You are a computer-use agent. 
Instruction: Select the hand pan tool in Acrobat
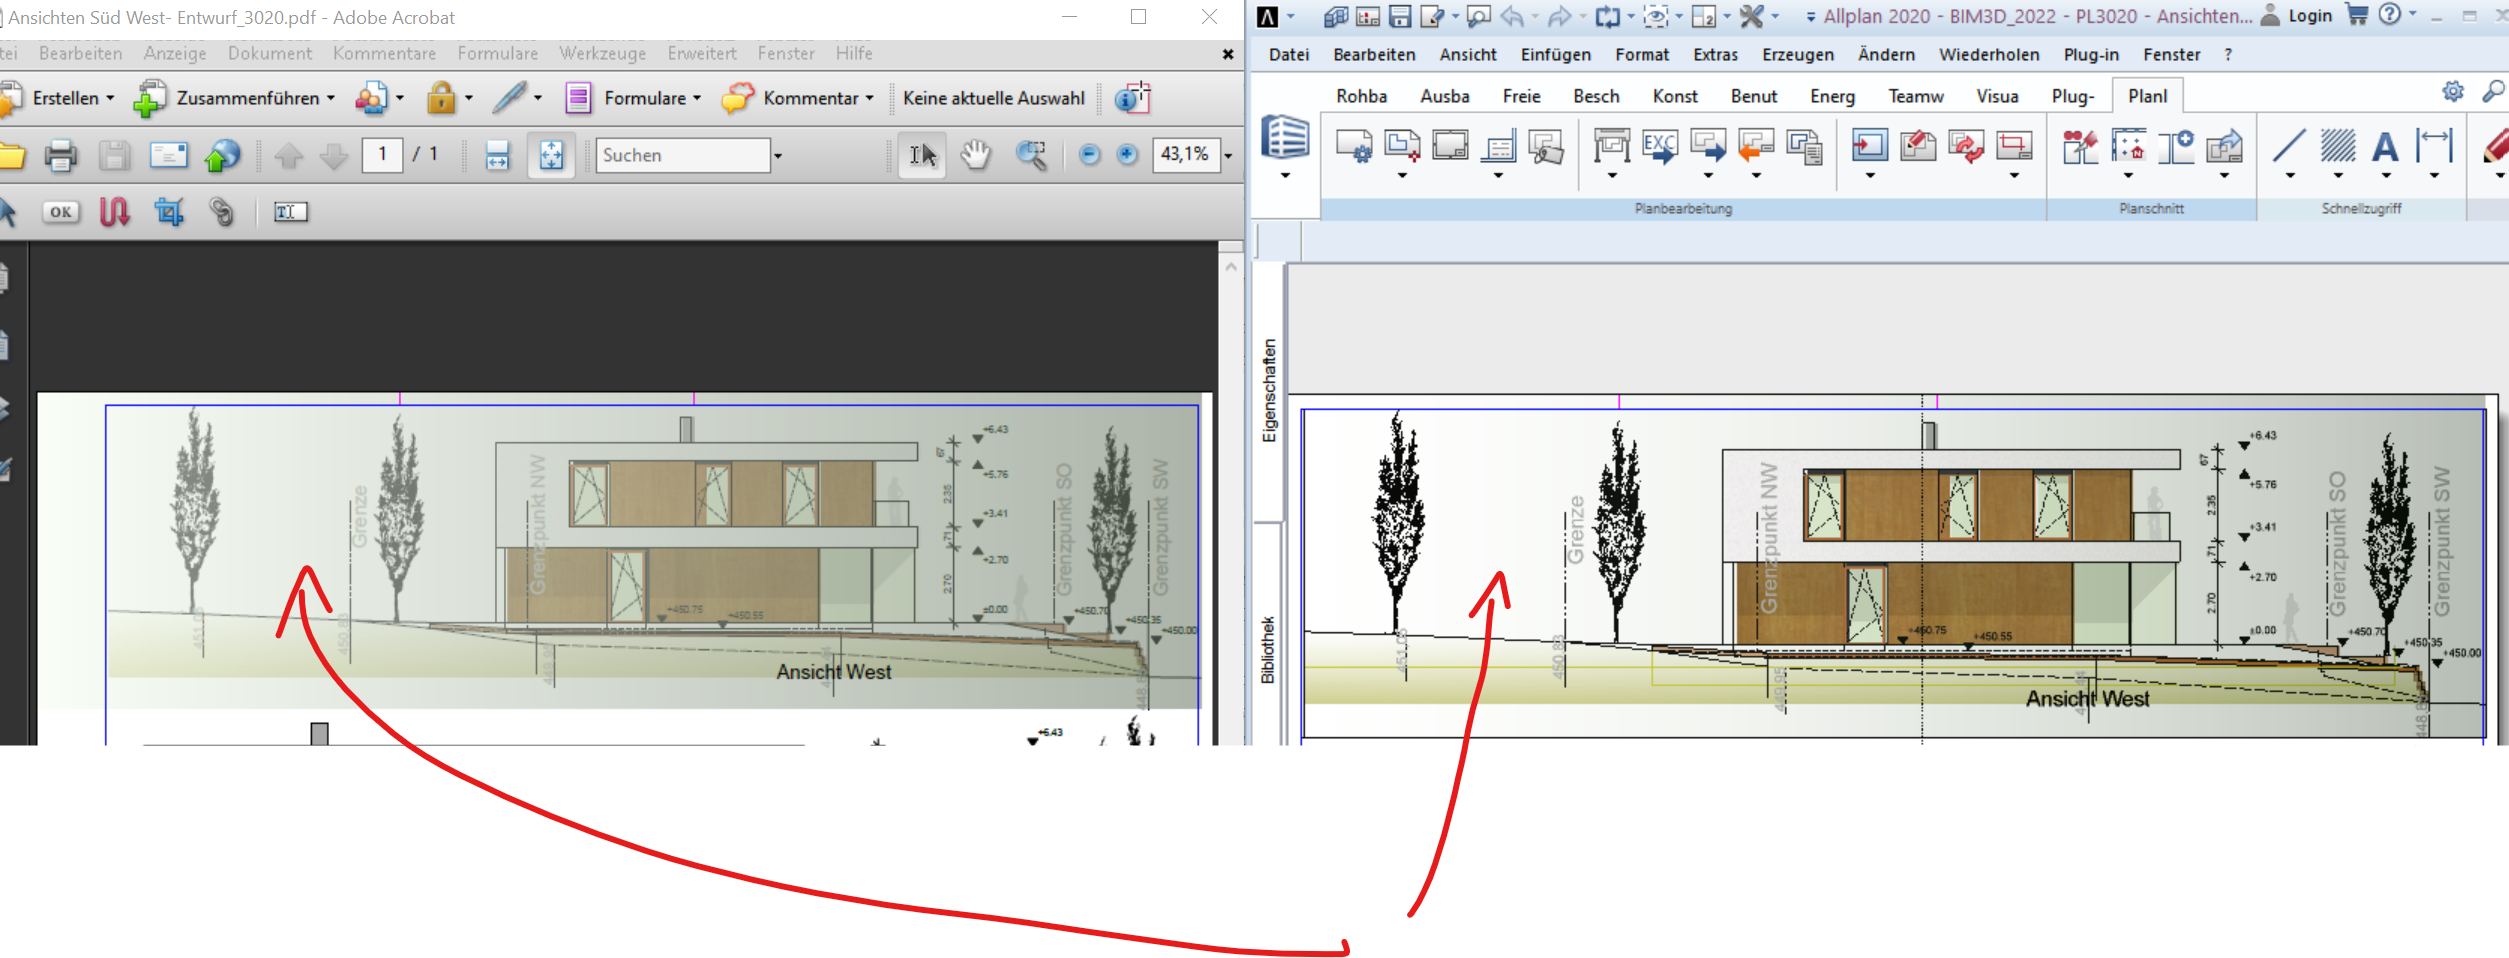[975, 155]
